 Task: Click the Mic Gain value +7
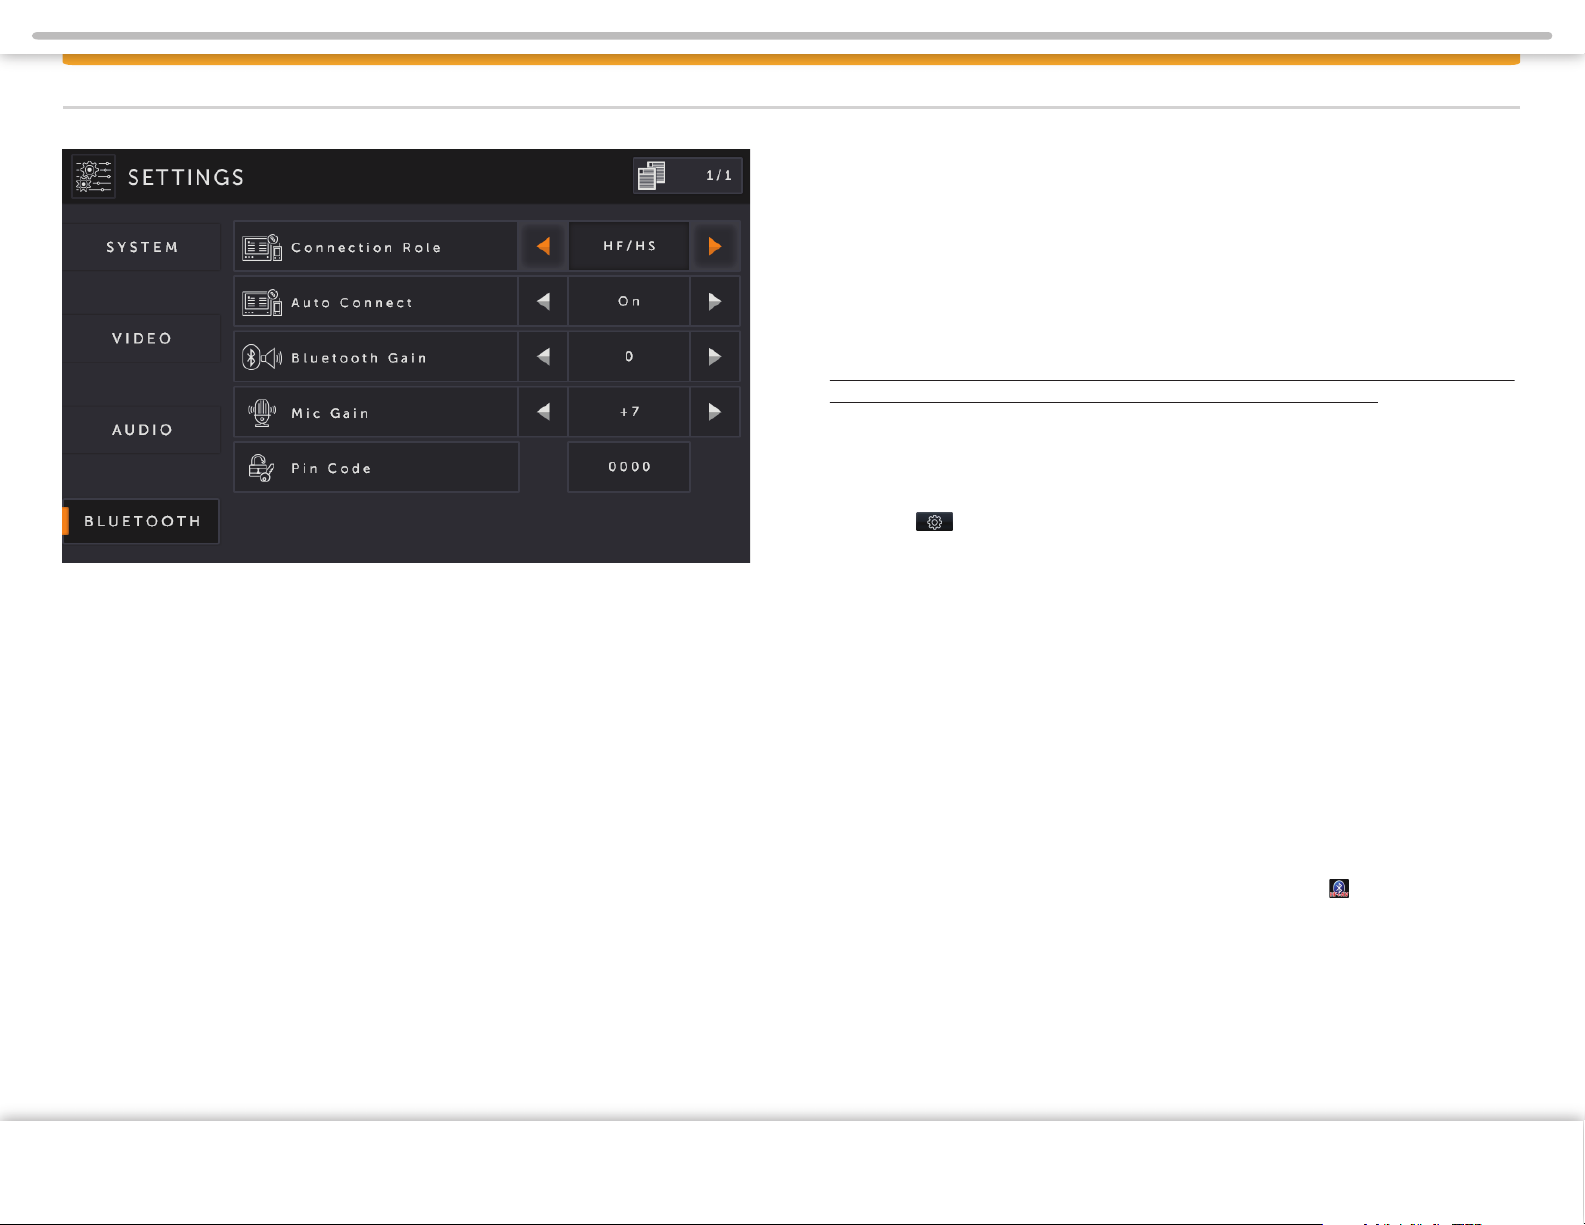coord(629,411)
